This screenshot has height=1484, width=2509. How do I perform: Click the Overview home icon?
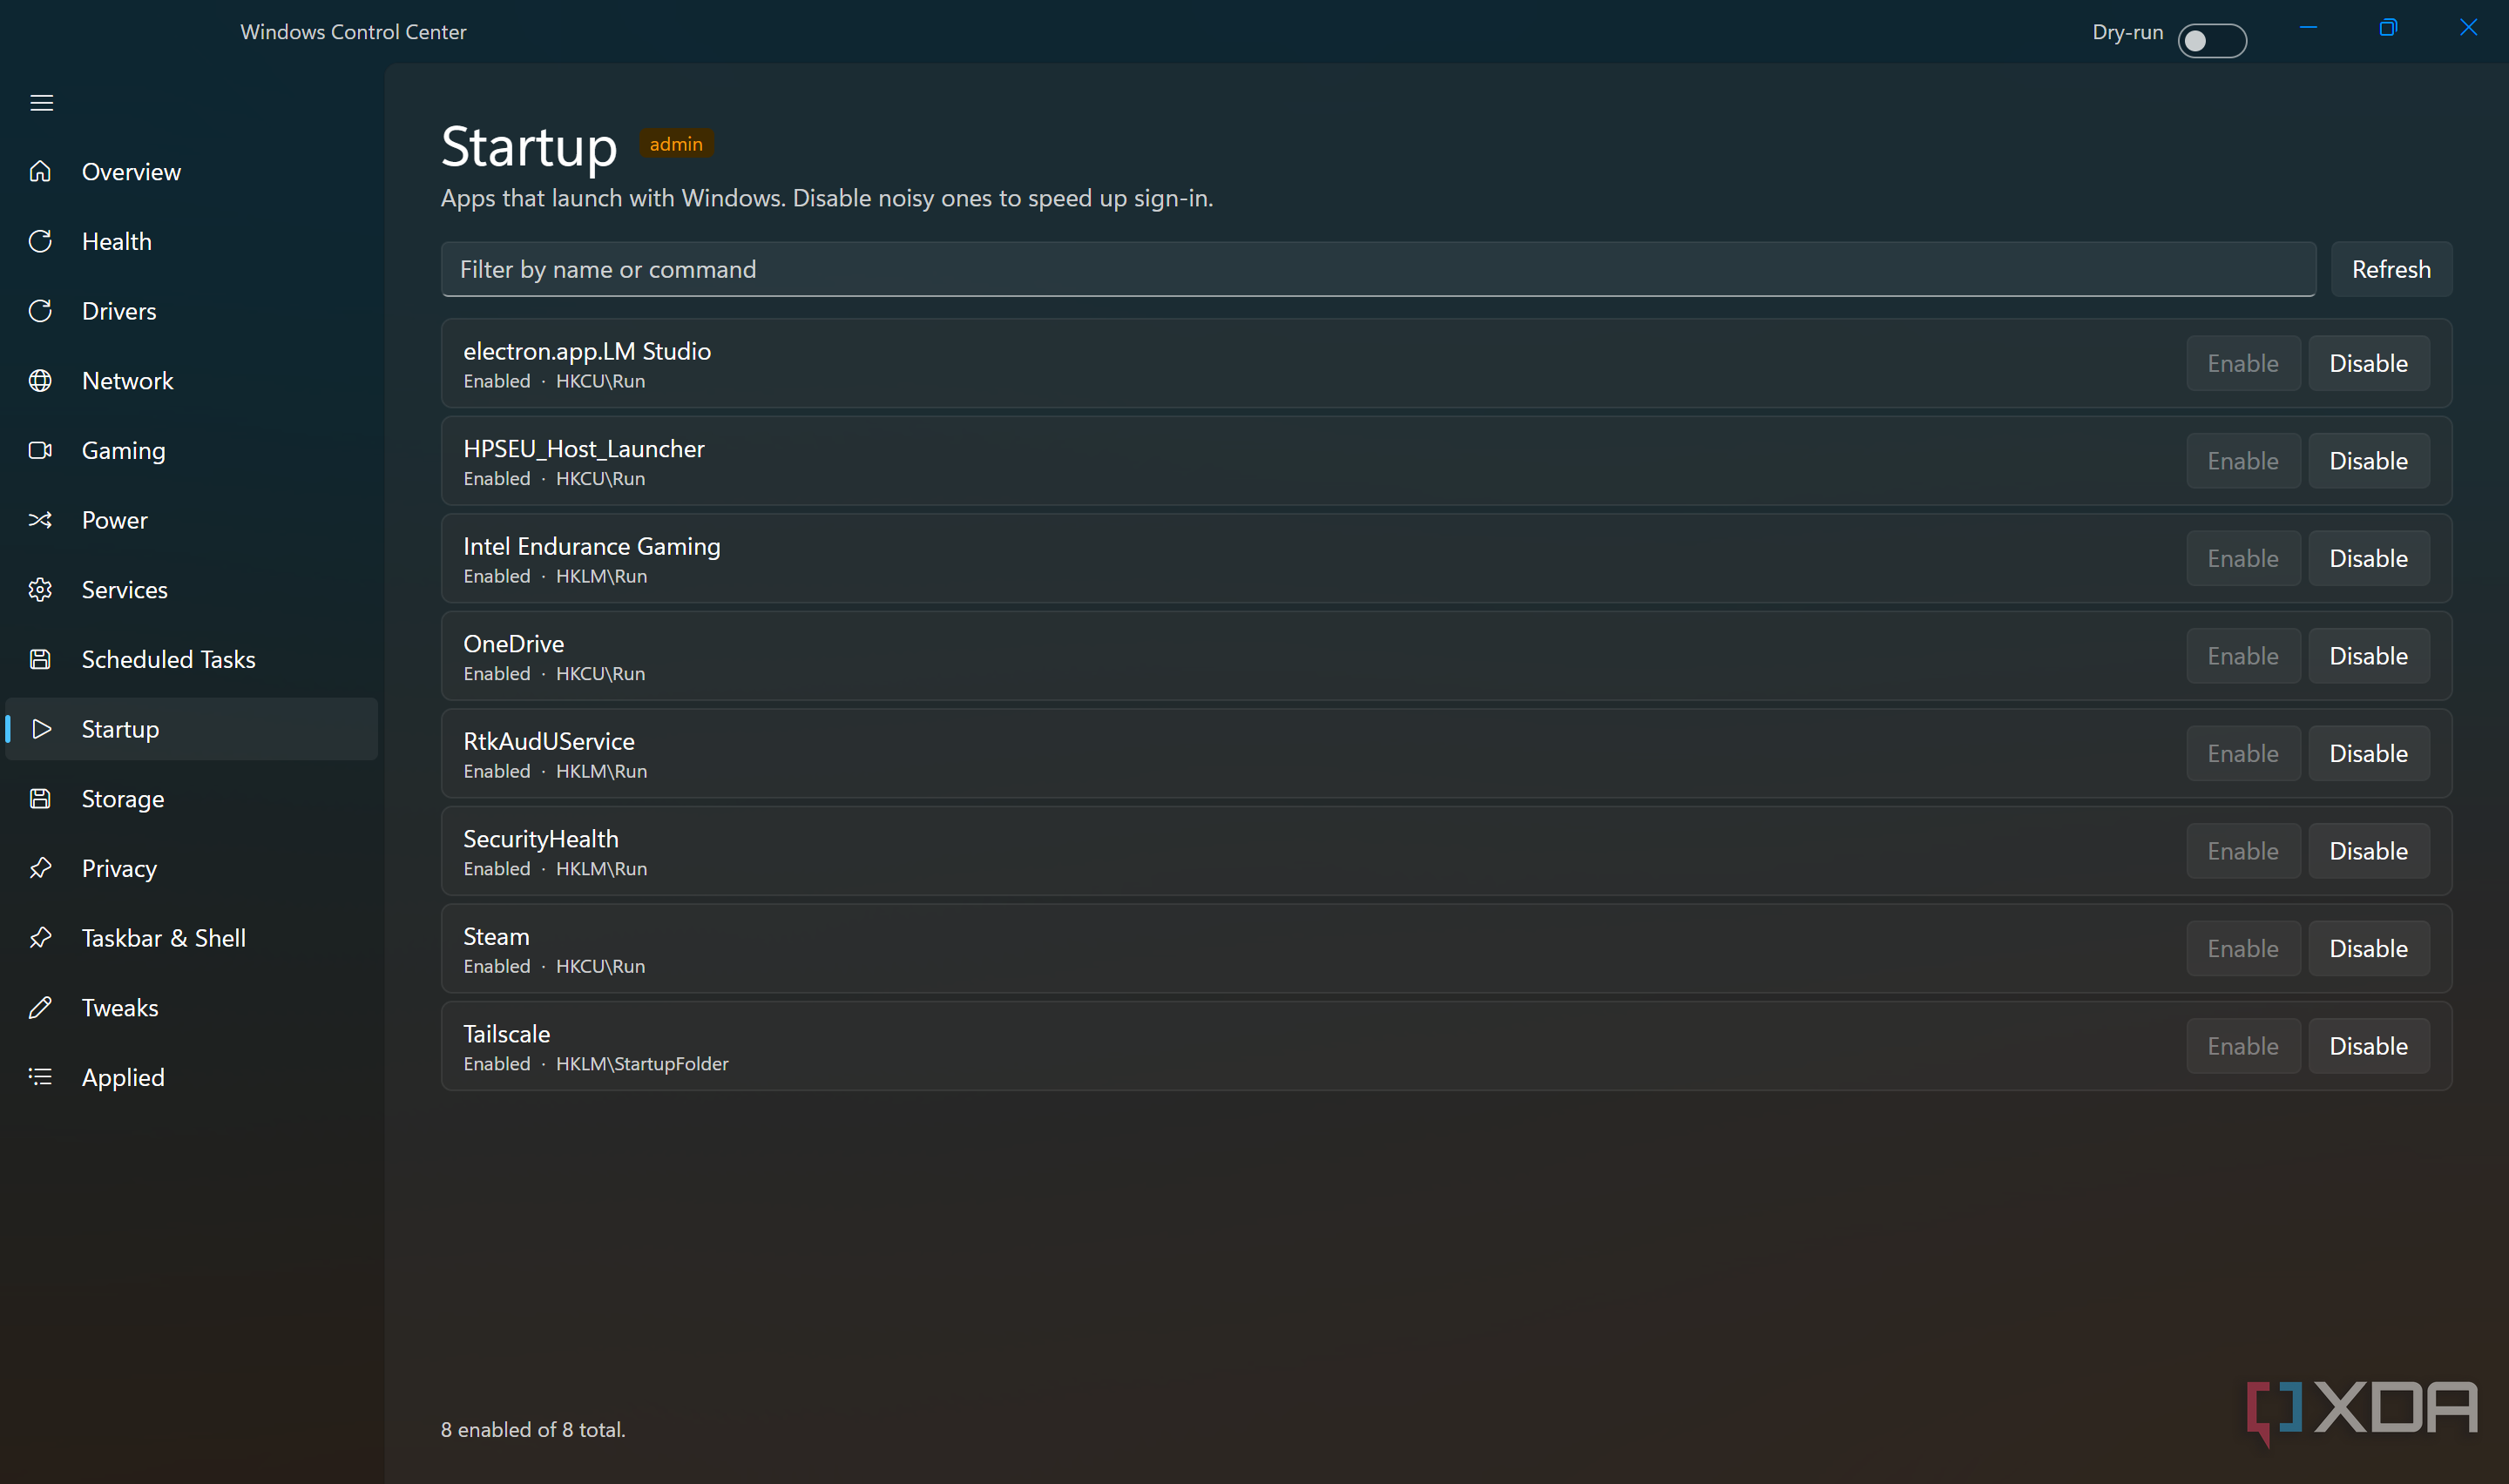click(x=40, y=172)
